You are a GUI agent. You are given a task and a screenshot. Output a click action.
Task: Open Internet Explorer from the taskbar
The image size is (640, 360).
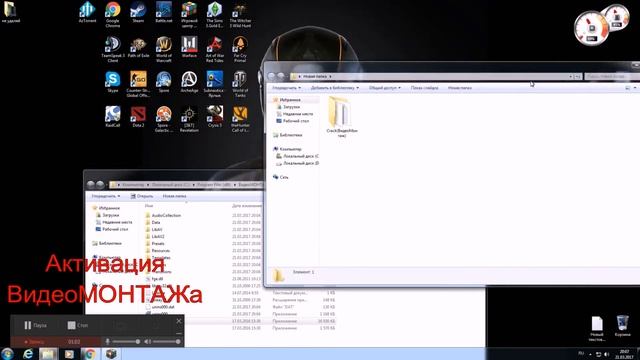pos(28,353)
